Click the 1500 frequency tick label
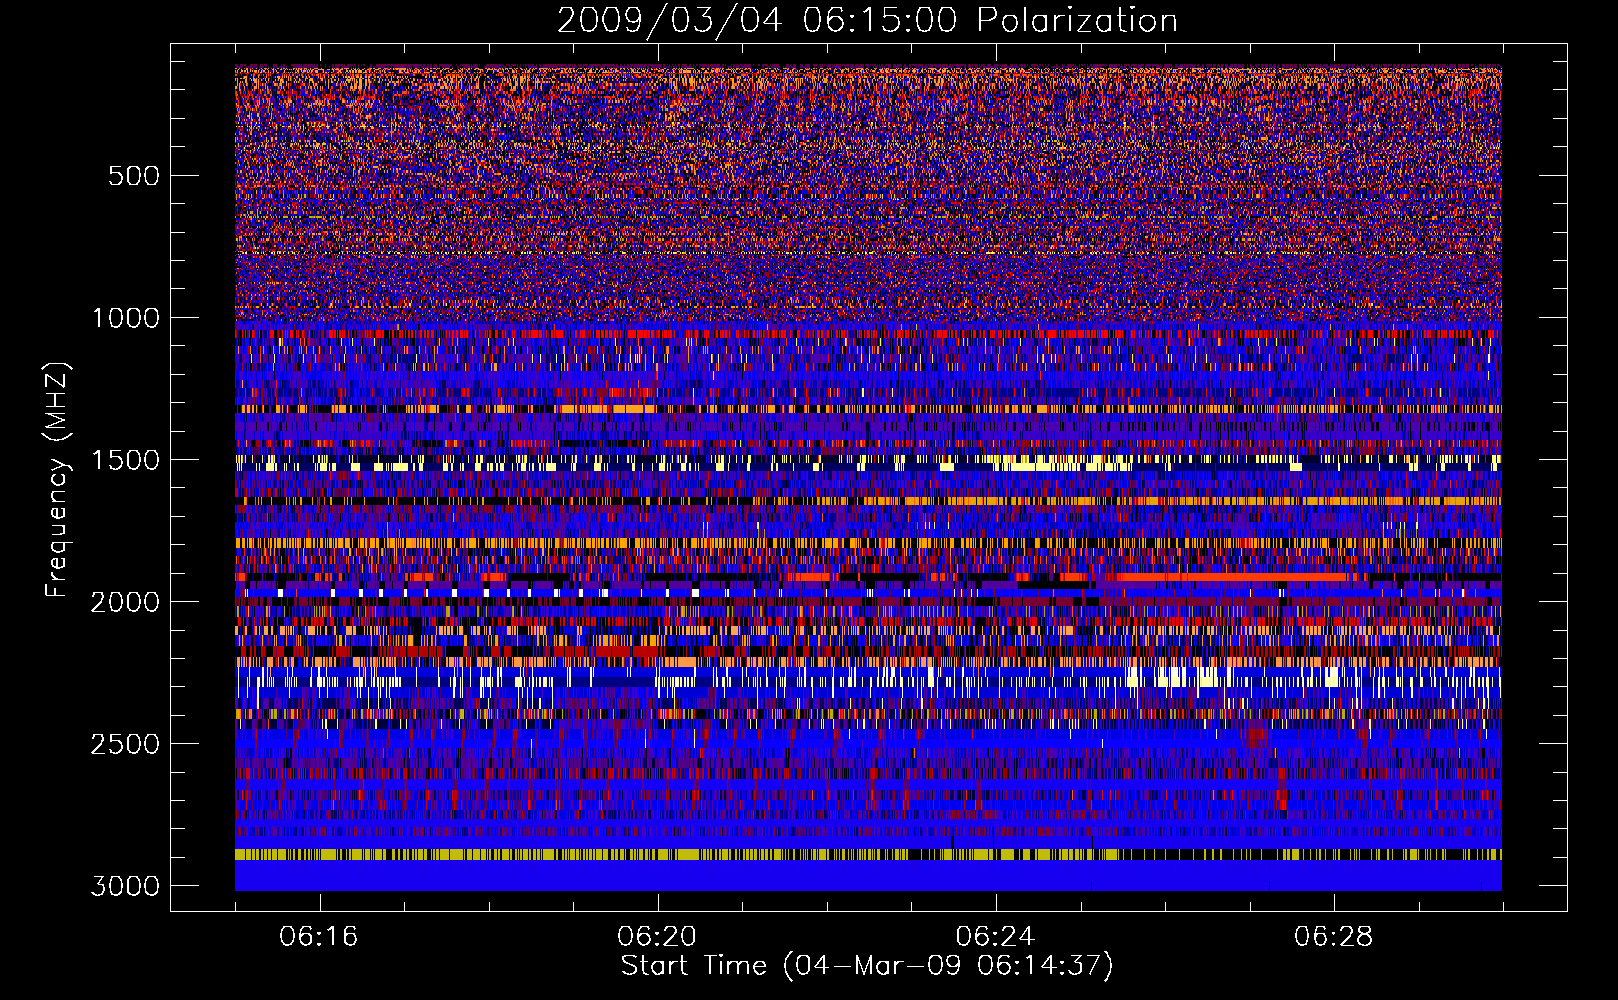The width and height of the screenshot is (1618, 1000). pos(125,460)
